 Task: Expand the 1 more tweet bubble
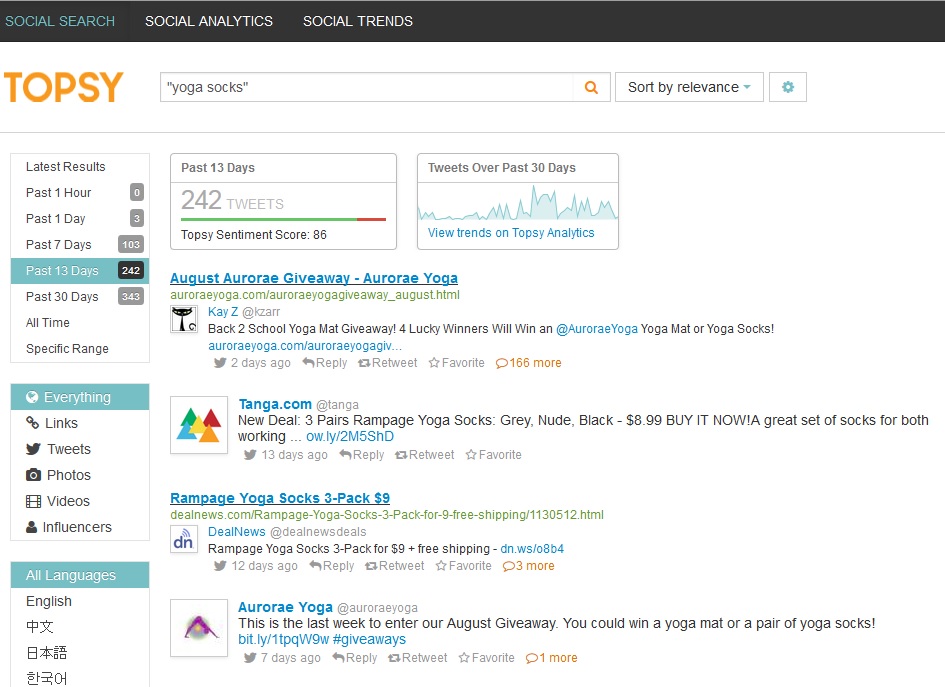(x=551, y=658)
